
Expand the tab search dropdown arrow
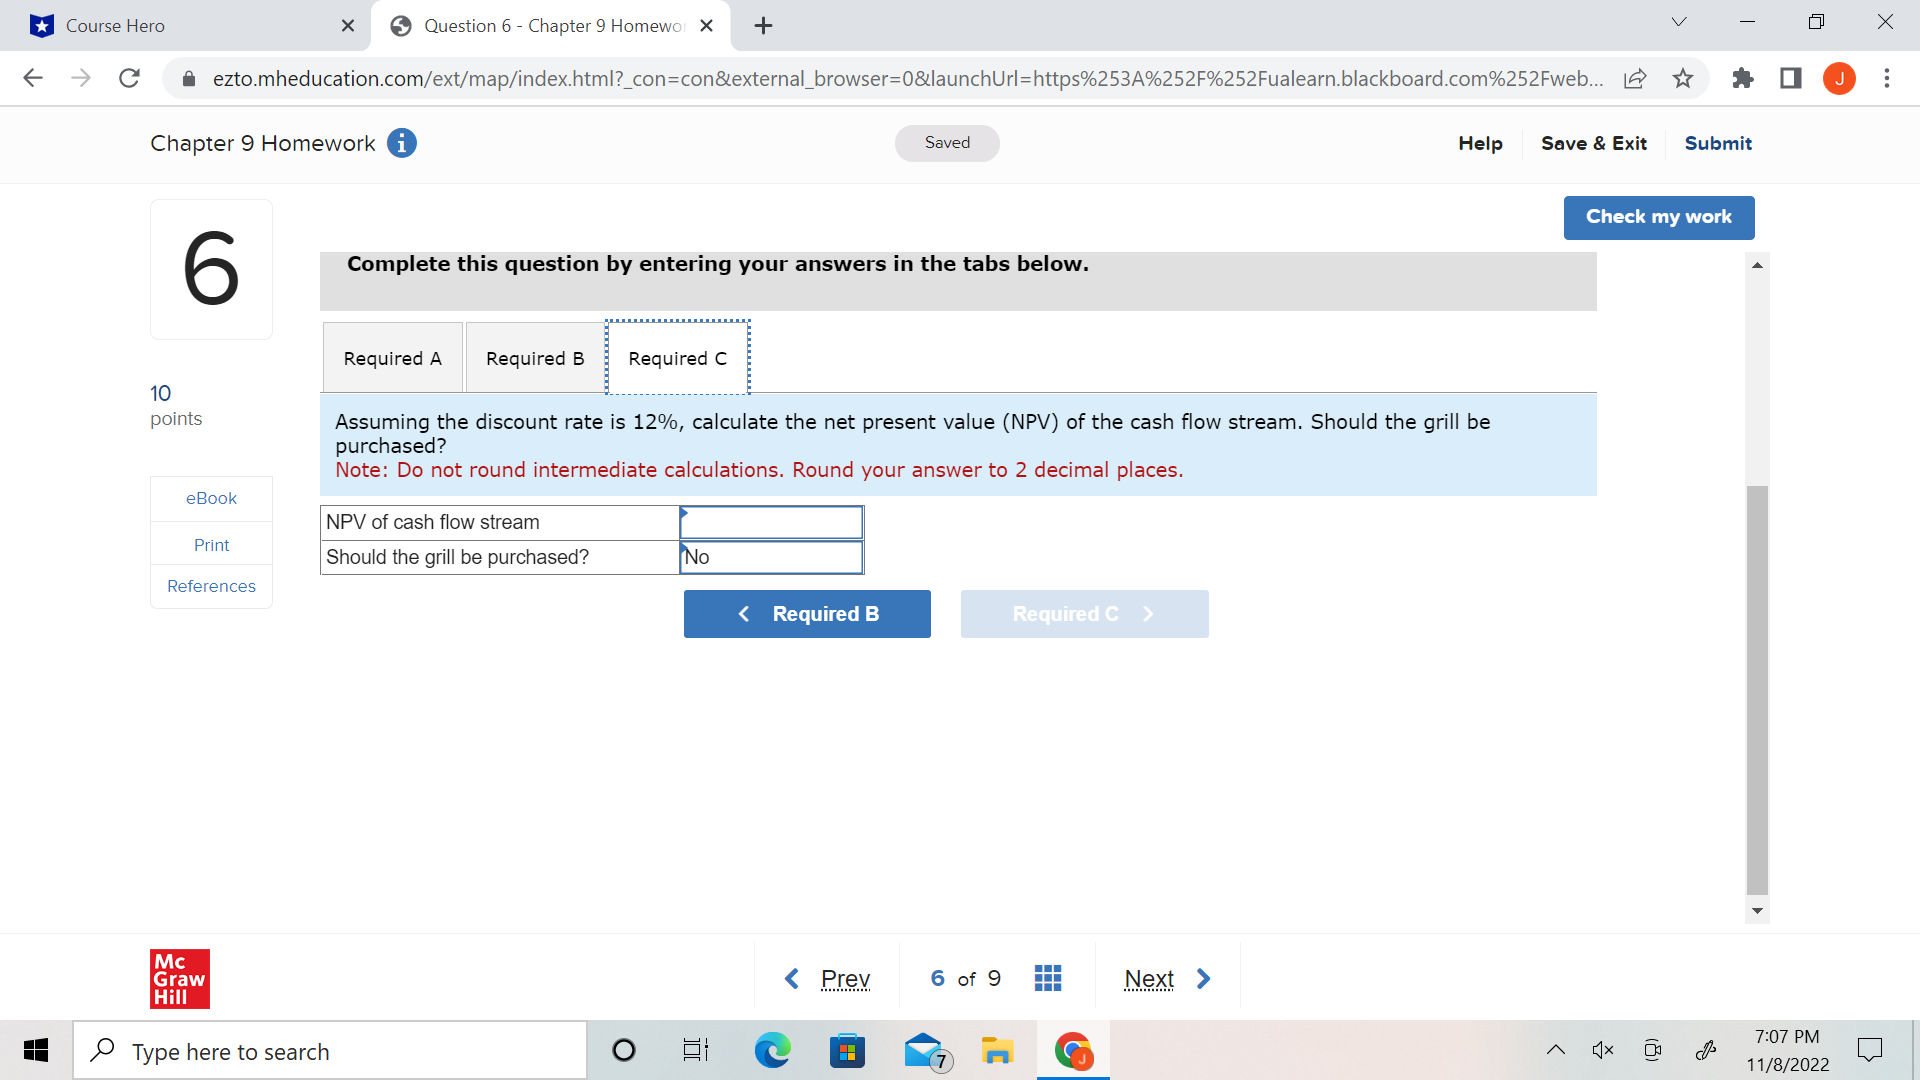tap(1679, 22)
